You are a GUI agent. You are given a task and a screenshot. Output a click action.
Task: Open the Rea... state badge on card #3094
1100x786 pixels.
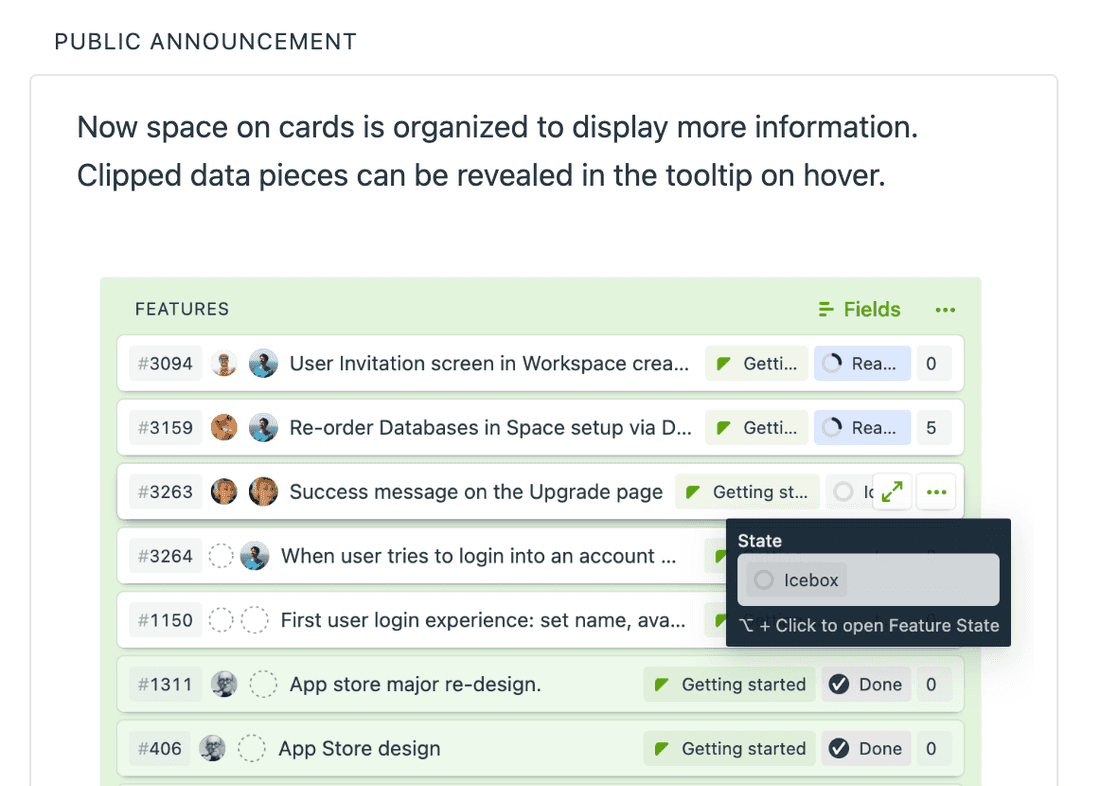coord(862,364)
